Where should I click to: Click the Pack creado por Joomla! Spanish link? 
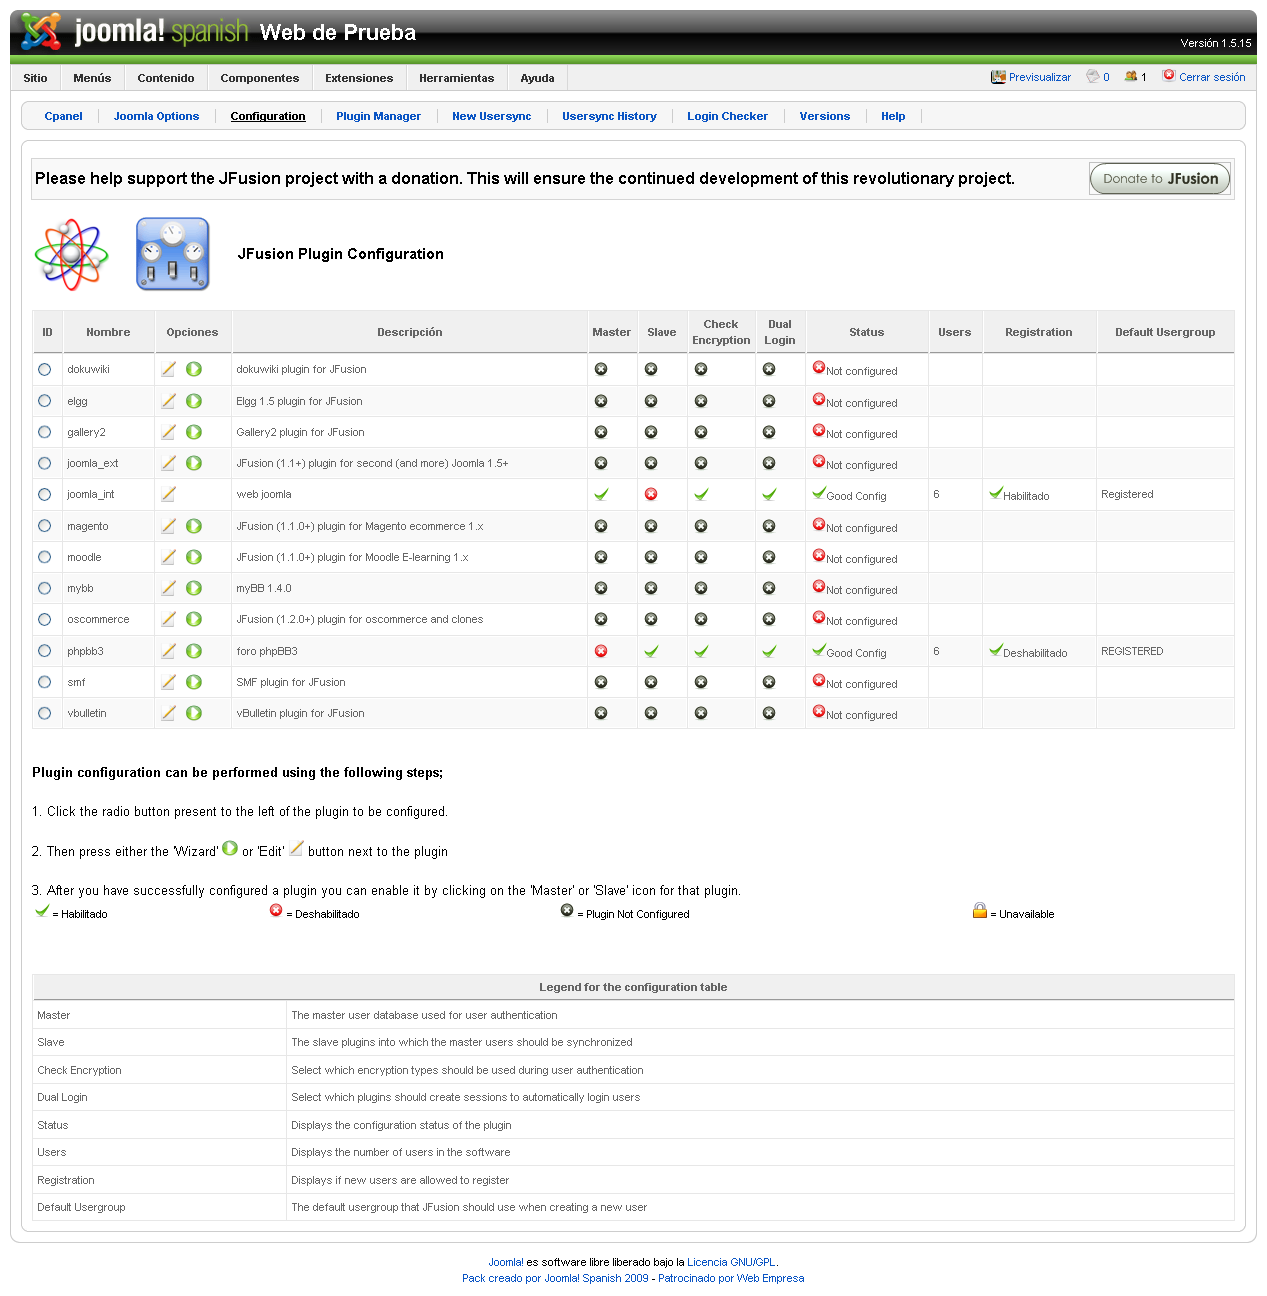coord(555,1278)
